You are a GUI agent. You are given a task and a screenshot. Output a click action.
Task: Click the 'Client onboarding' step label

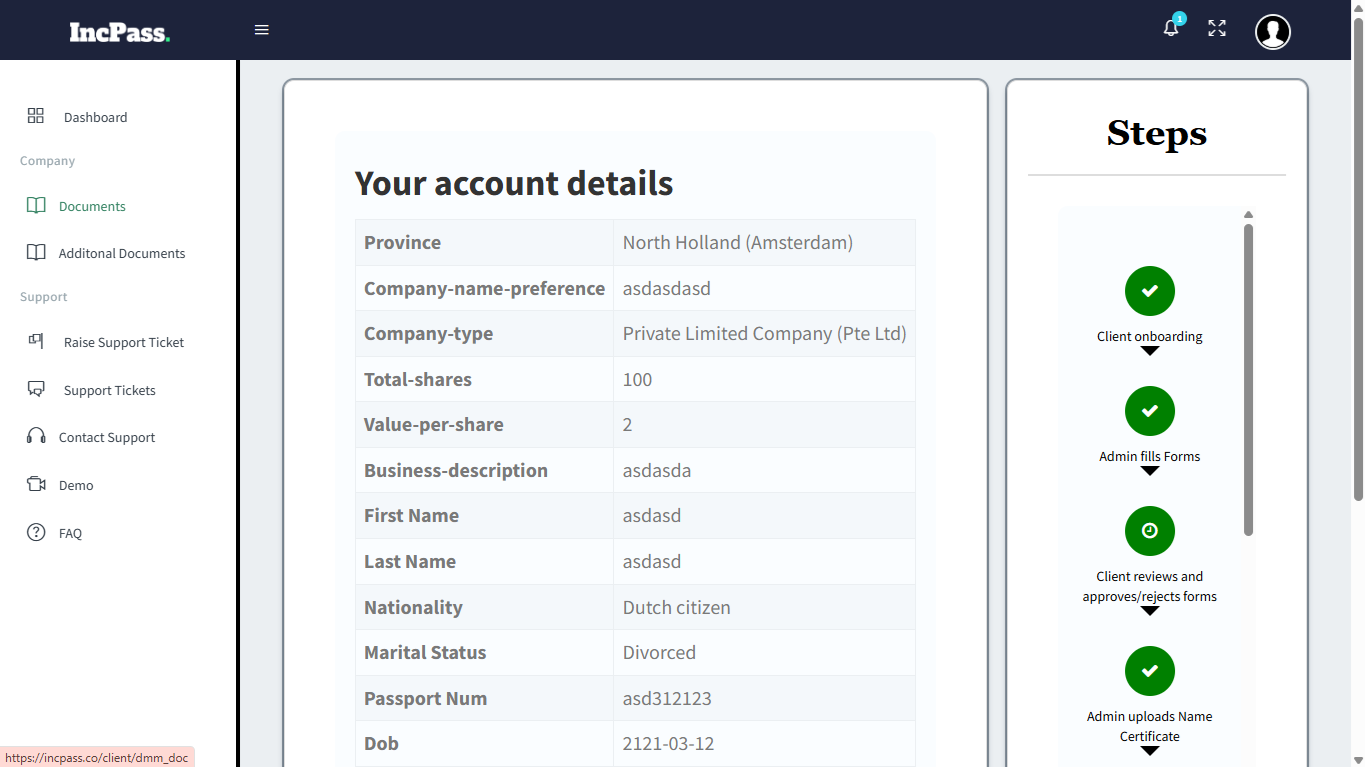1150,336
